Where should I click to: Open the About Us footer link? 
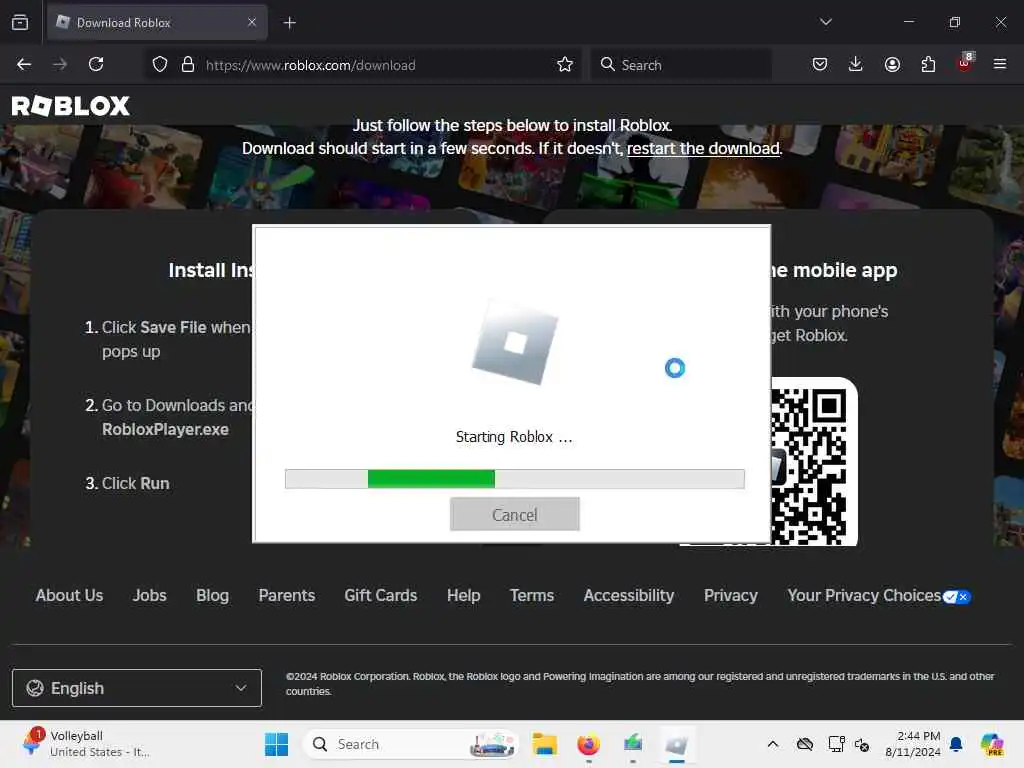(x=69, y=596)
